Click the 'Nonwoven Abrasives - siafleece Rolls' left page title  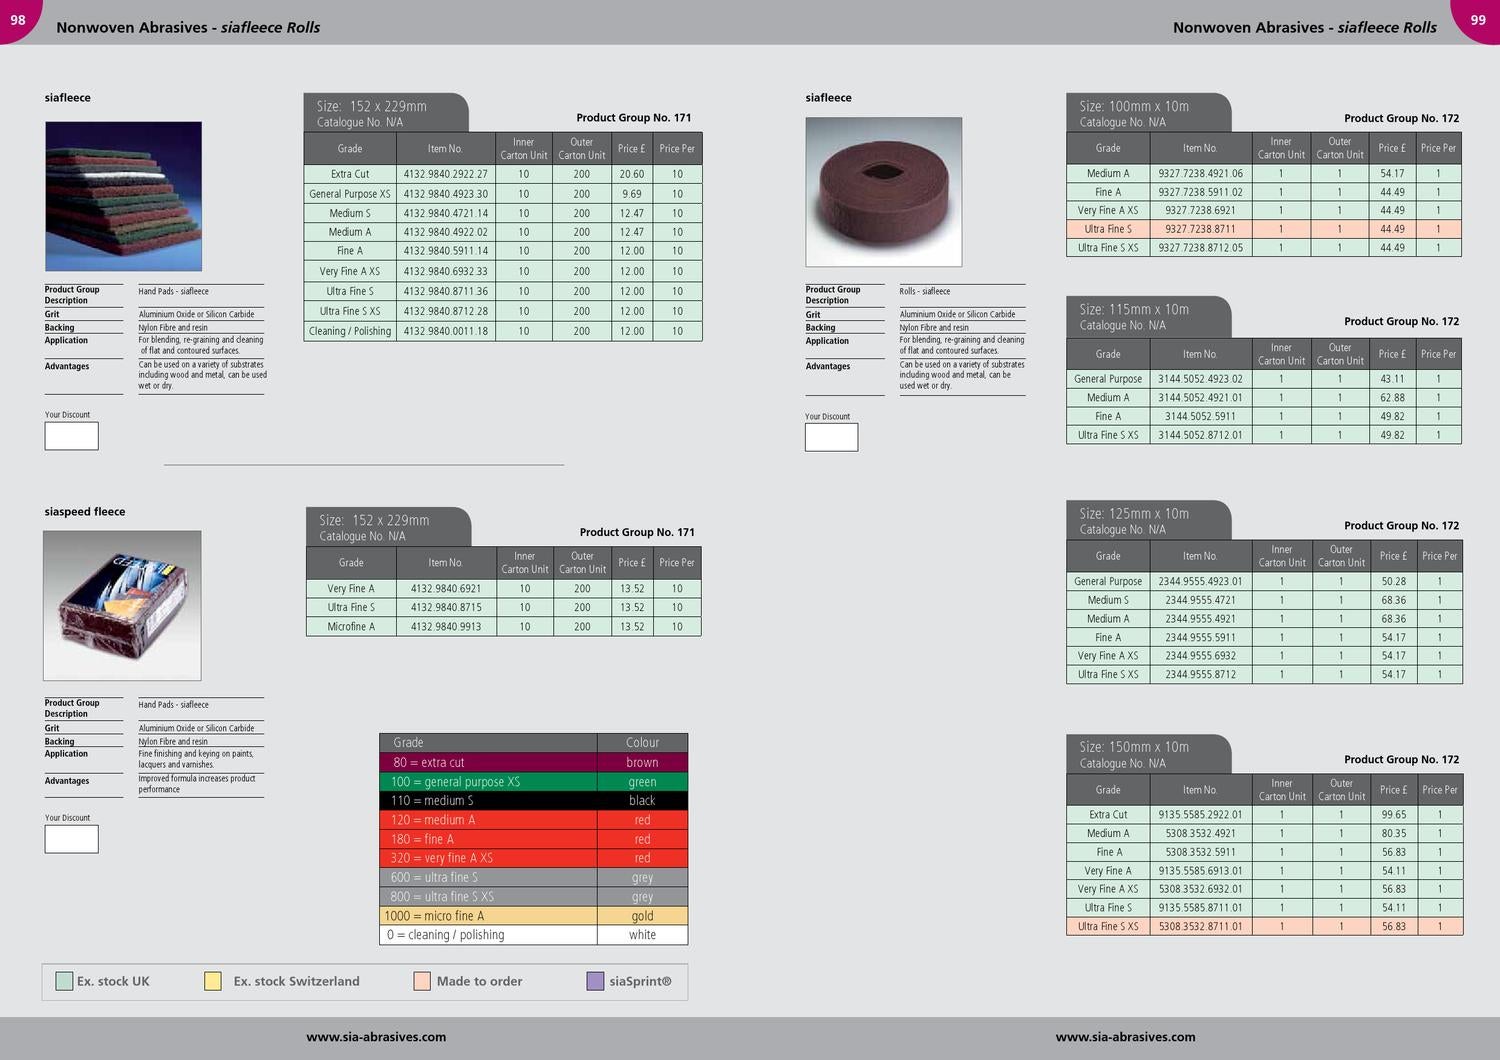tap(188, 28)
